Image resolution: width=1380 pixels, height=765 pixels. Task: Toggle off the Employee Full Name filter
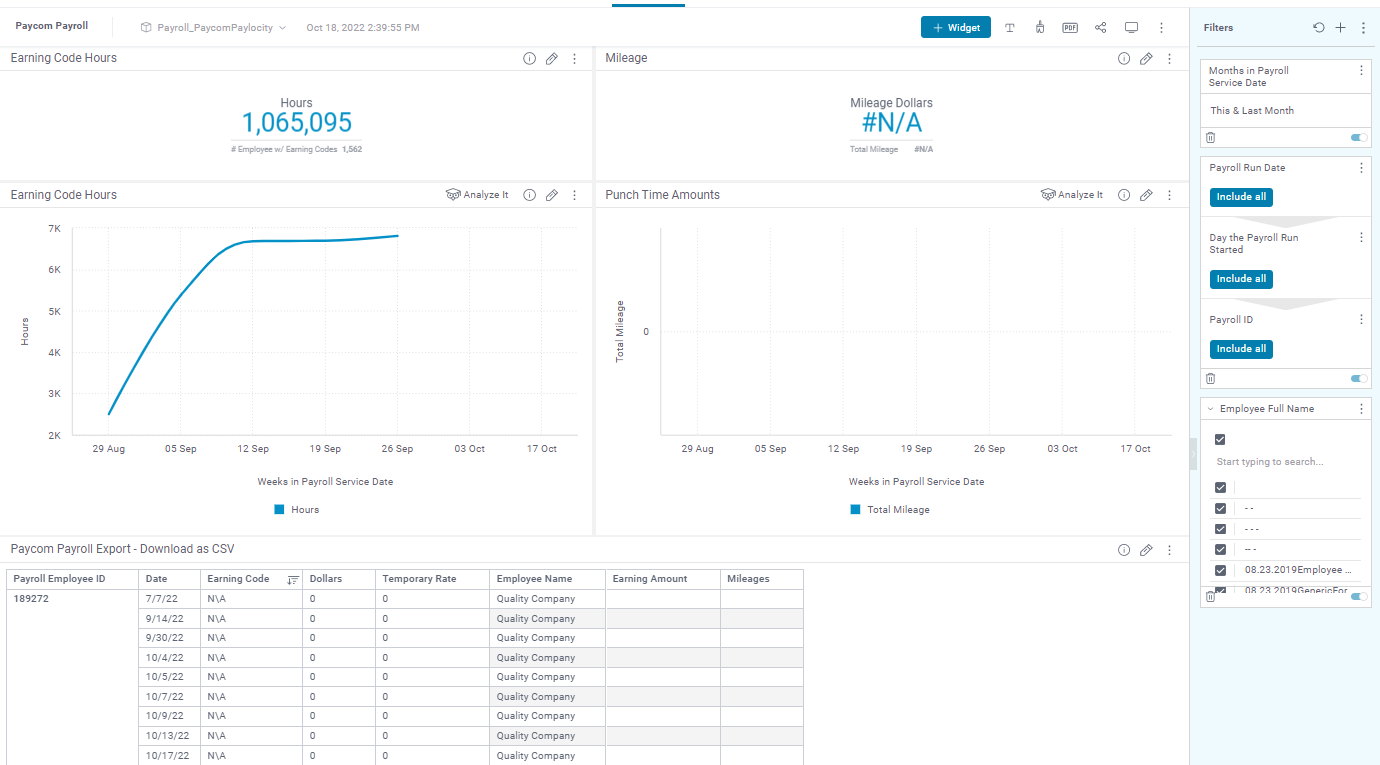(x=1359, y=596)
